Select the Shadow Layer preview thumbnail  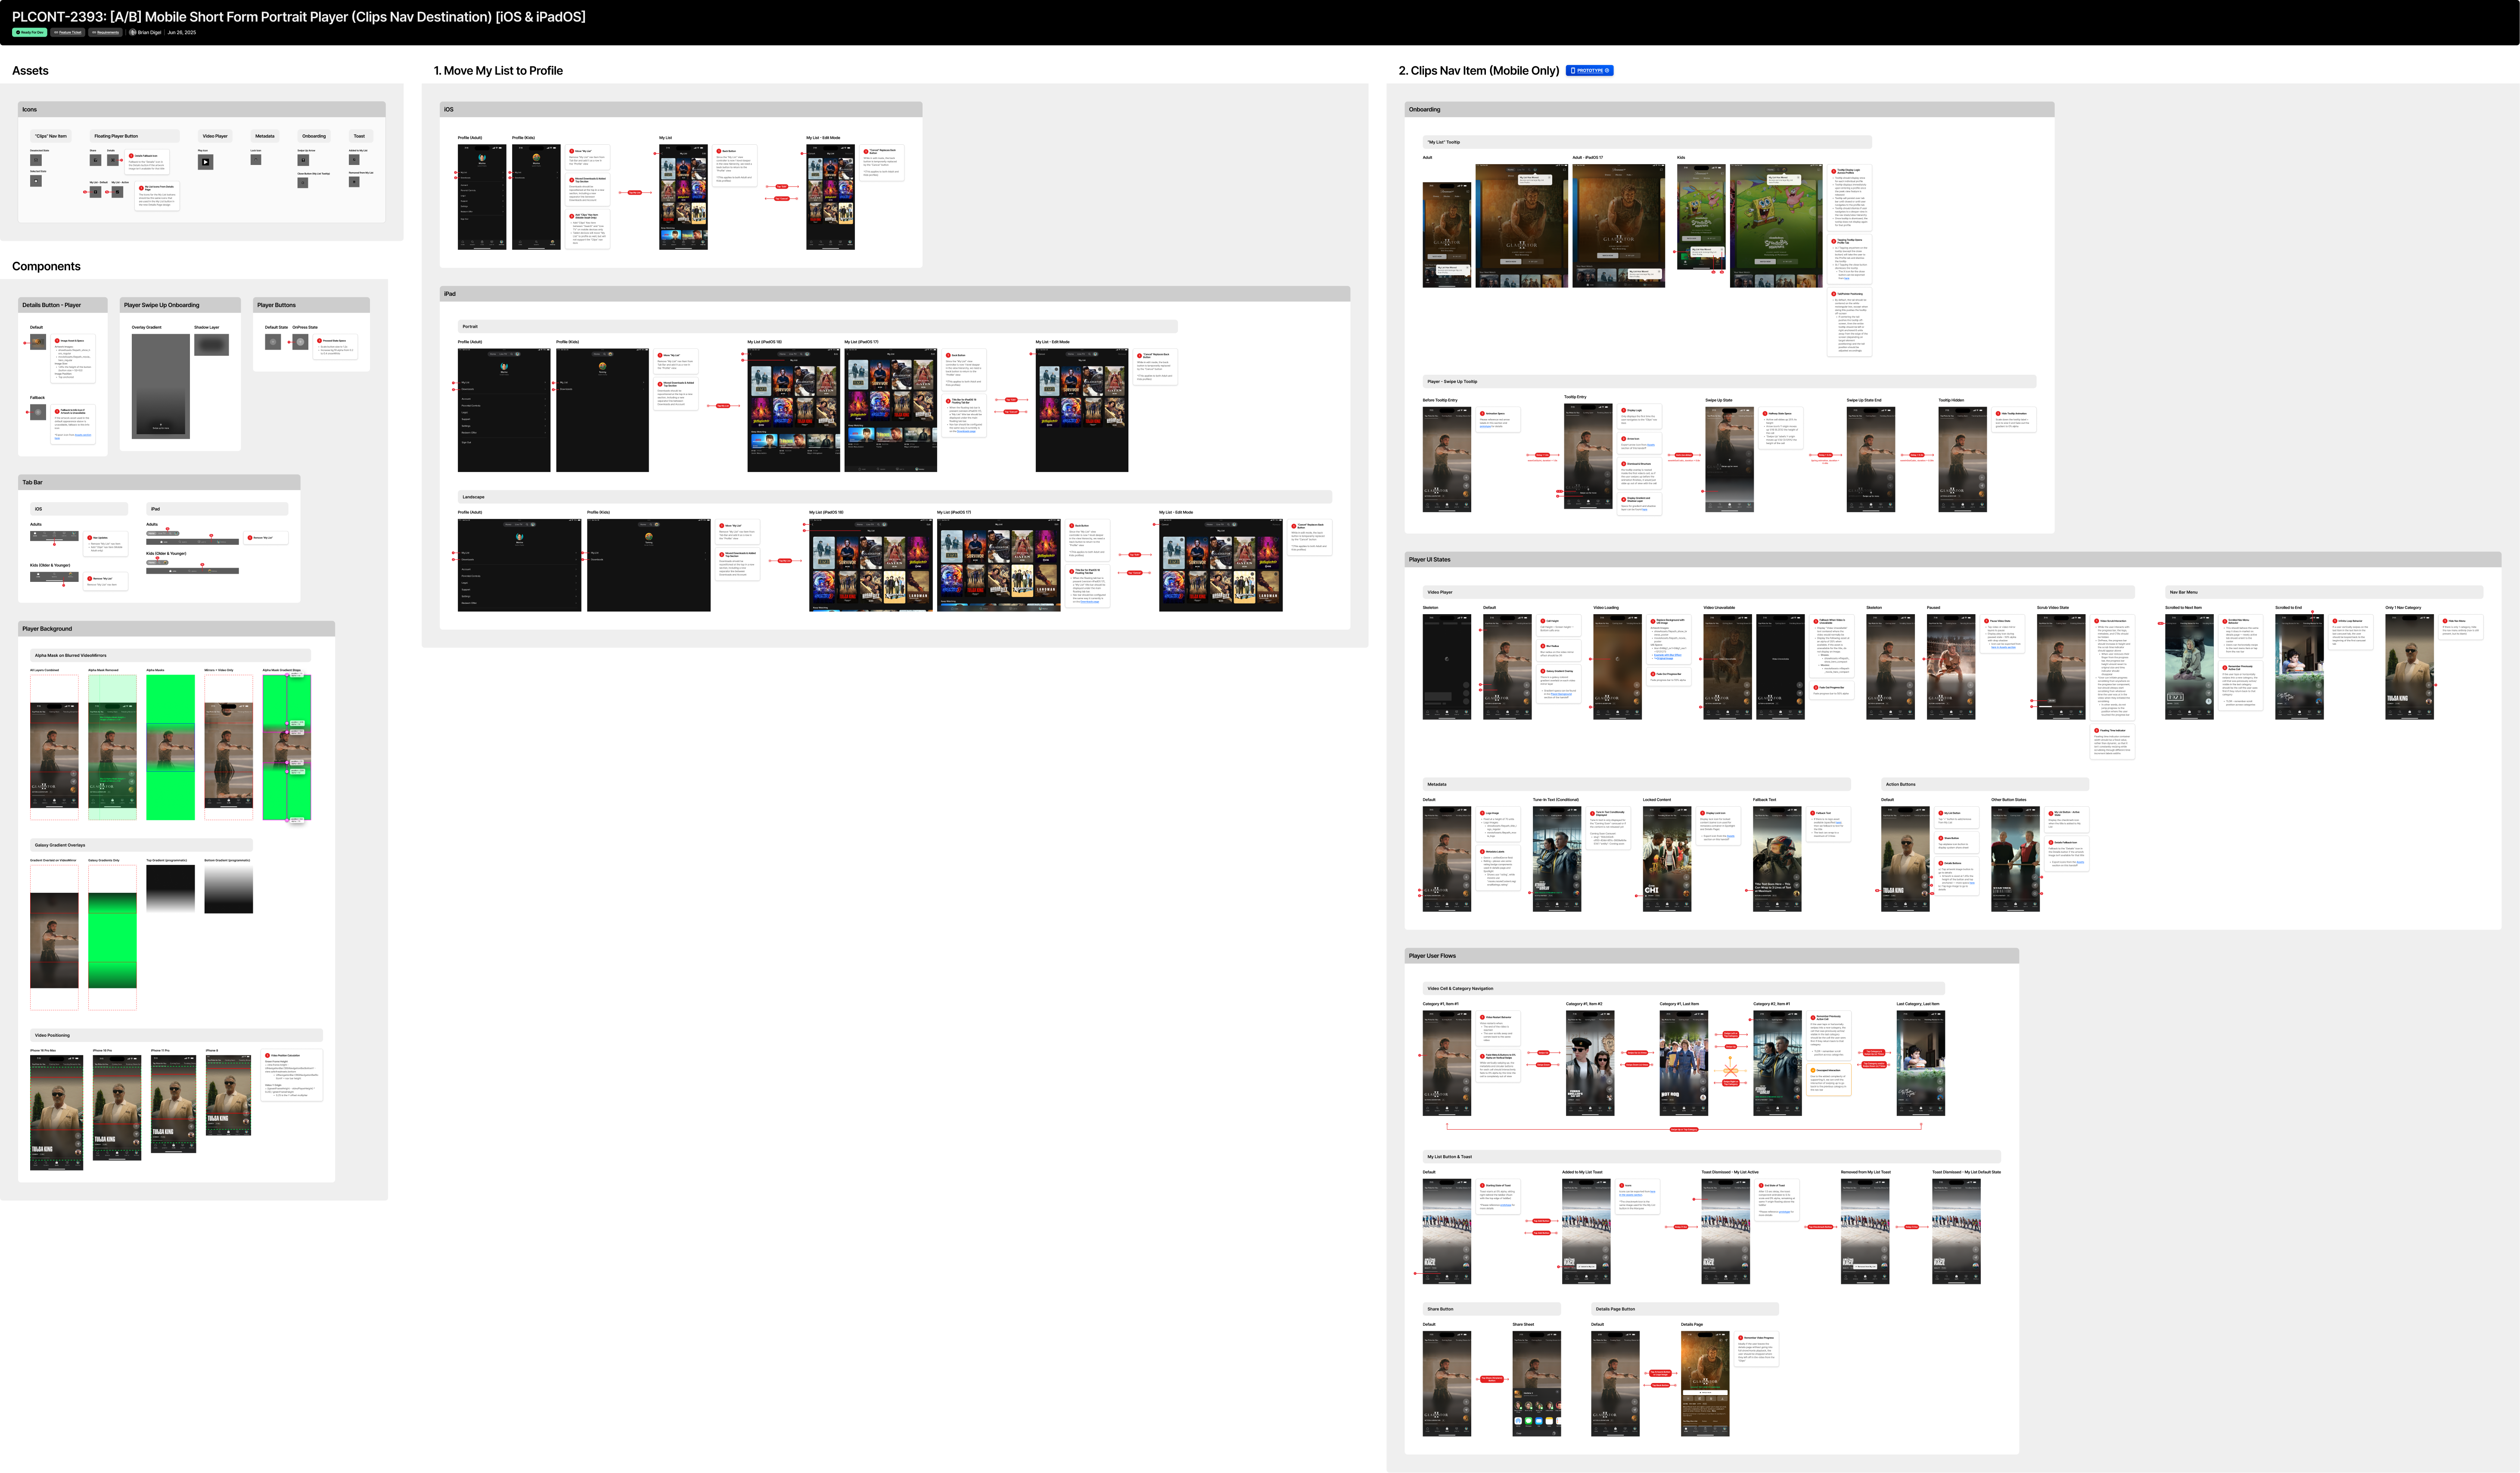pos(211,345)
